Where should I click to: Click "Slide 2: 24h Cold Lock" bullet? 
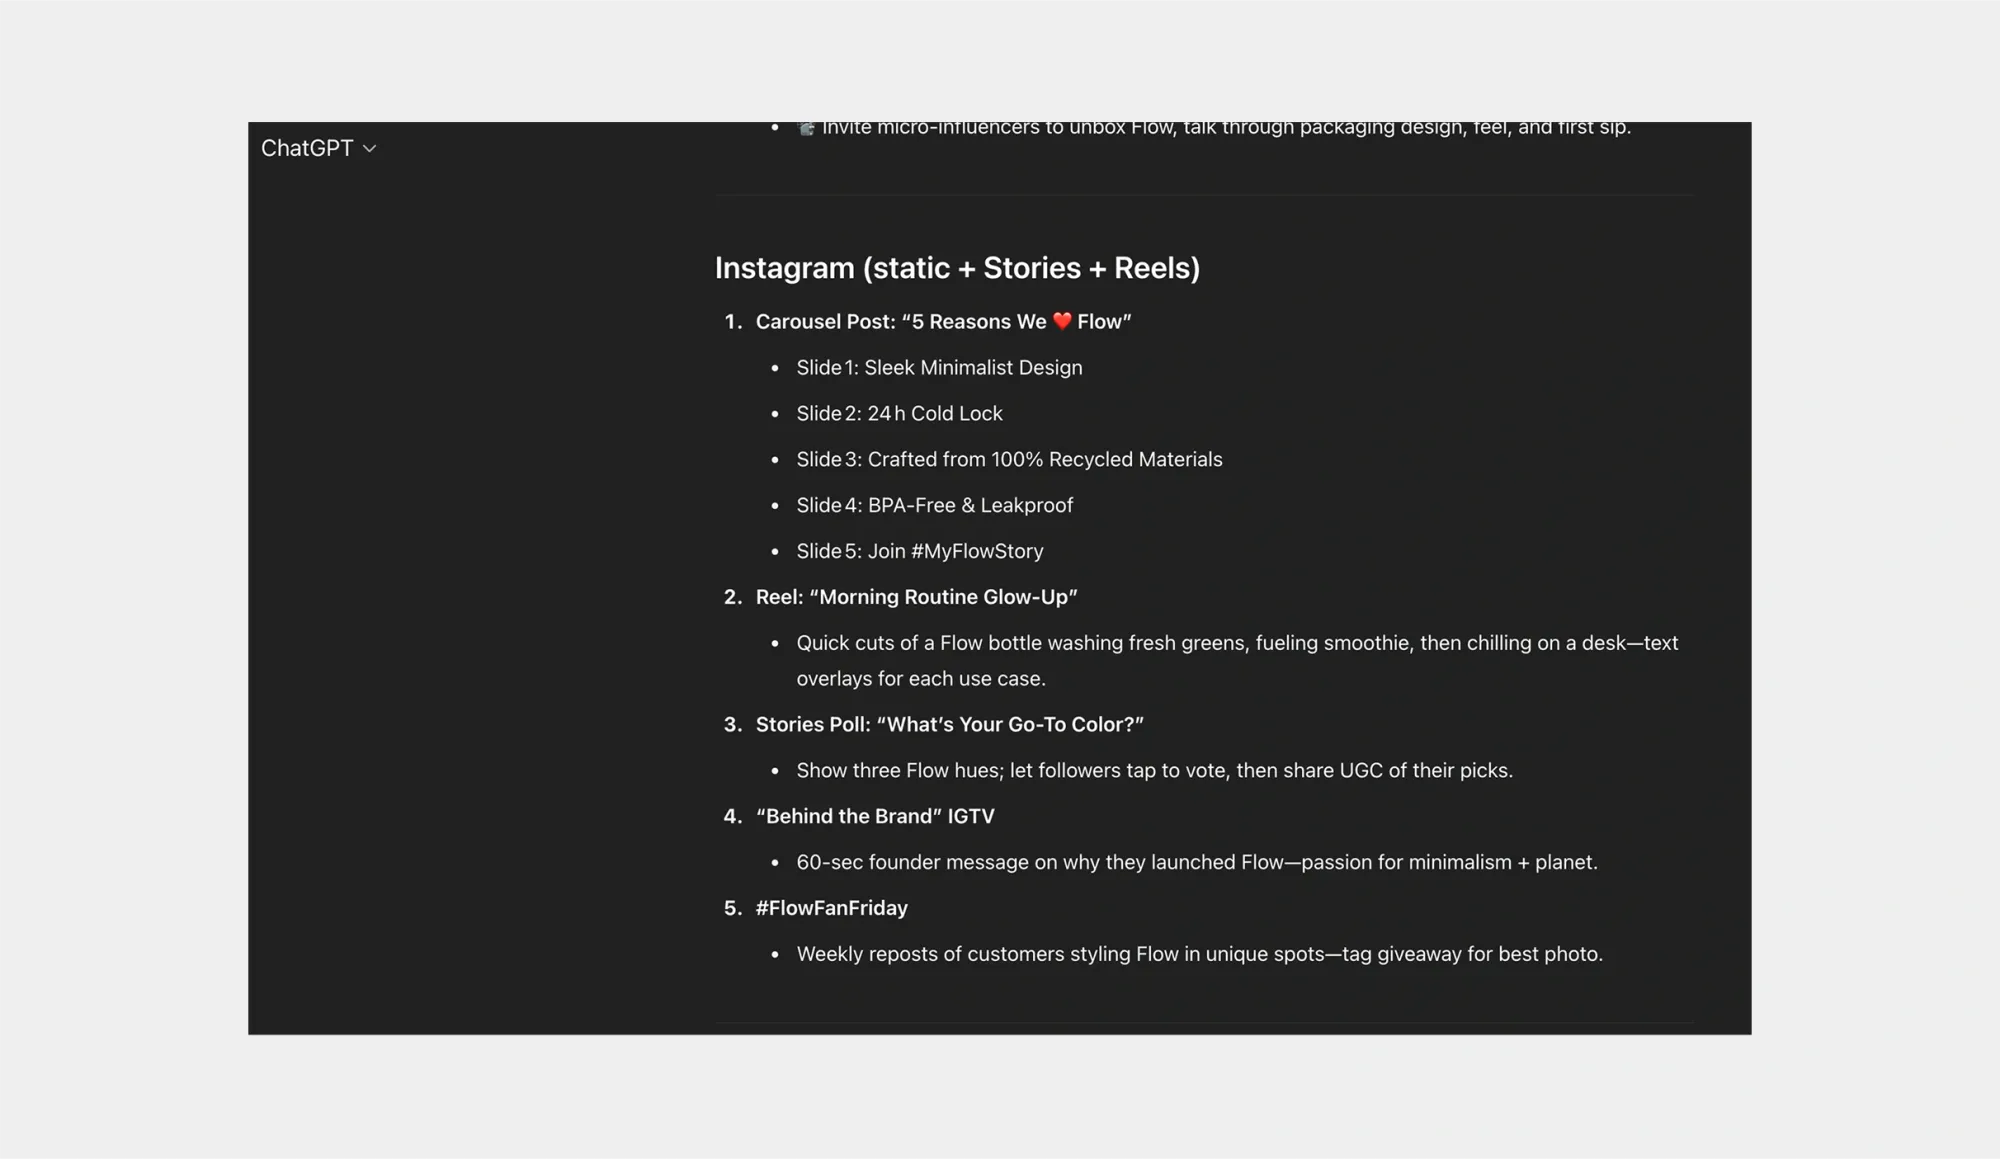pos(899,414)
